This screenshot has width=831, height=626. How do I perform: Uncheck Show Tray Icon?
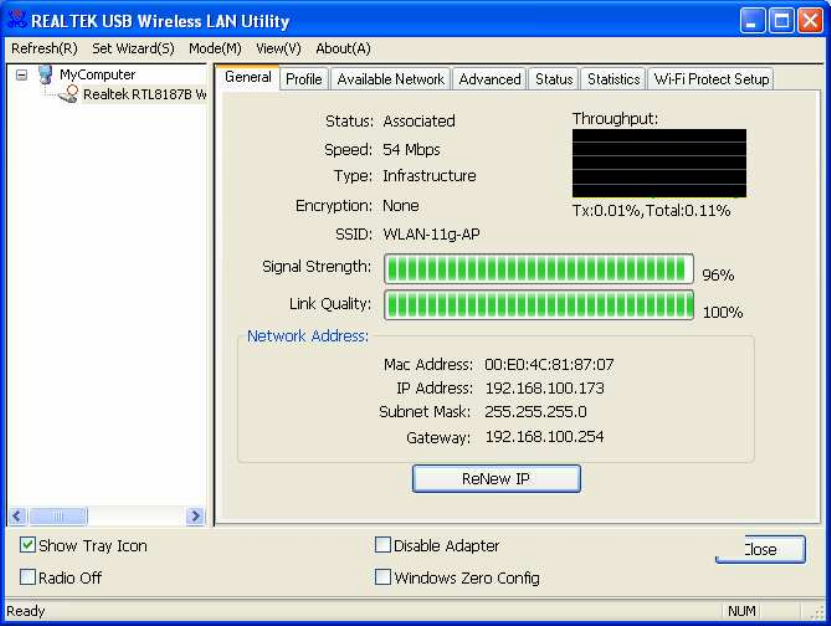coord(28,545)
